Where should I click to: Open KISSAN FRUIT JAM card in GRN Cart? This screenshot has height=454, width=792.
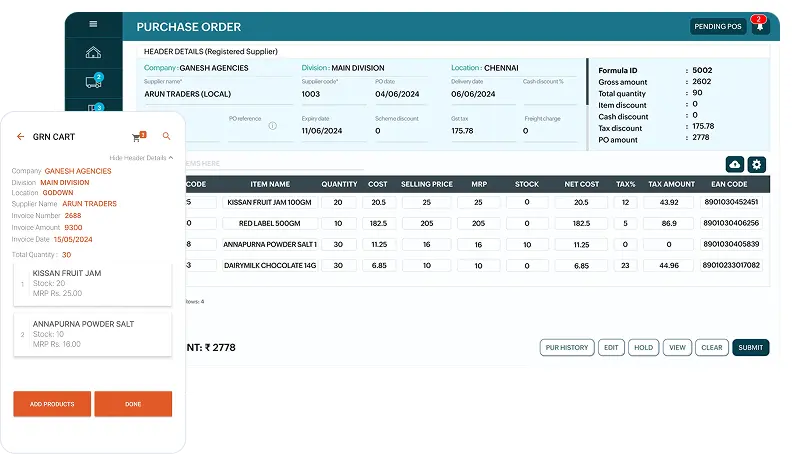[92, 284]
